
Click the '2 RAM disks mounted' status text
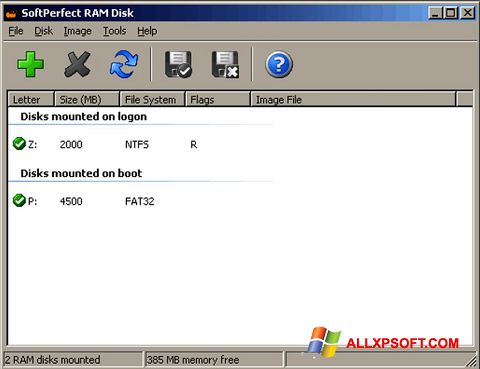[x=52, y=360]
